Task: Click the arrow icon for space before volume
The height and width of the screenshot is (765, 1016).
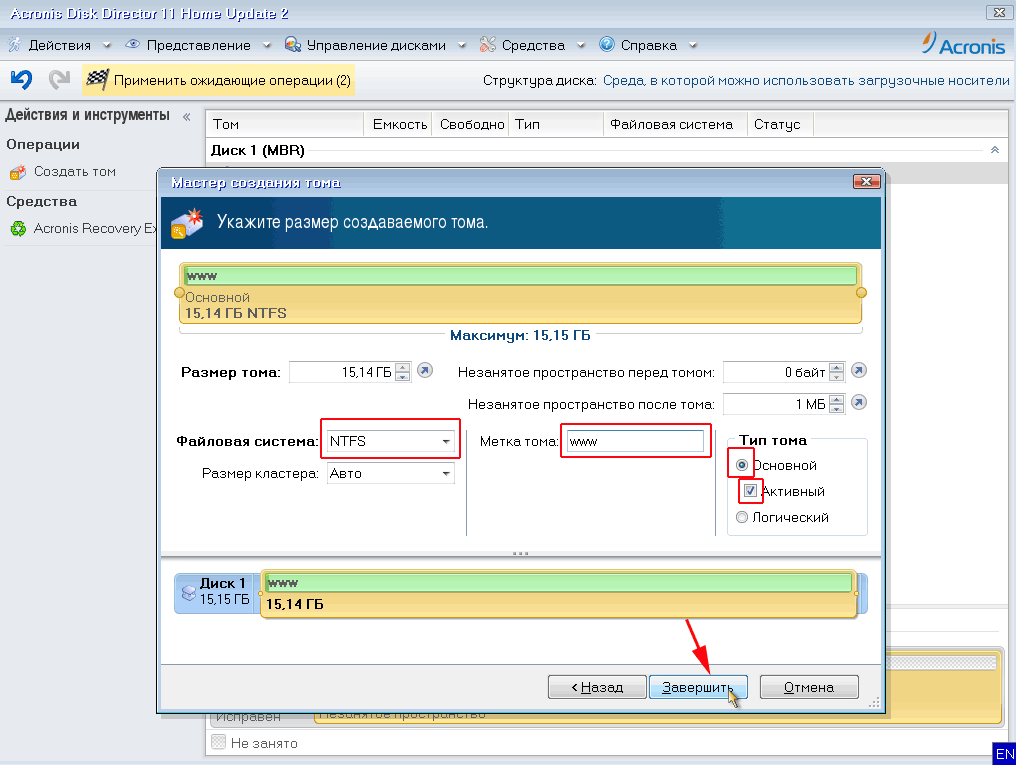Action: pyautogui.click(x=859, y=371)
